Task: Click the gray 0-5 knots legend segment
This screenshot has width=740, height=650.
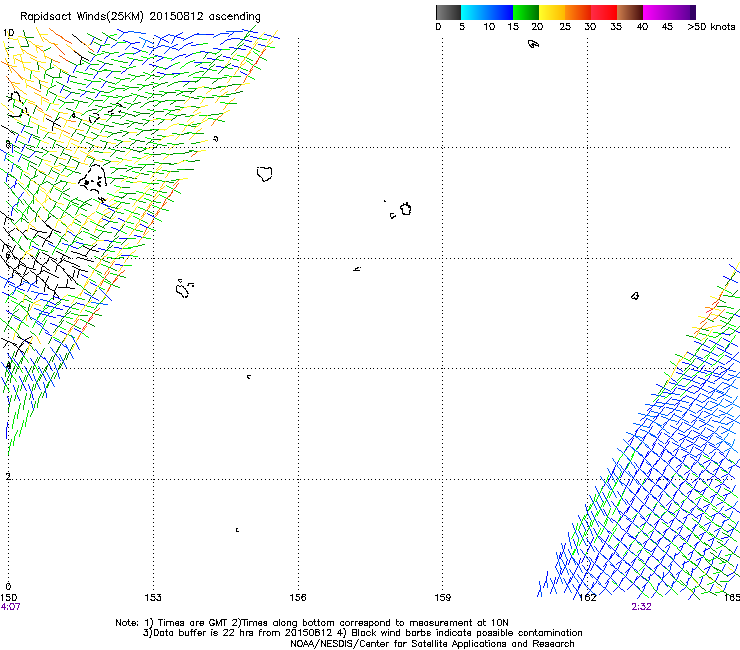Action: 448,12
